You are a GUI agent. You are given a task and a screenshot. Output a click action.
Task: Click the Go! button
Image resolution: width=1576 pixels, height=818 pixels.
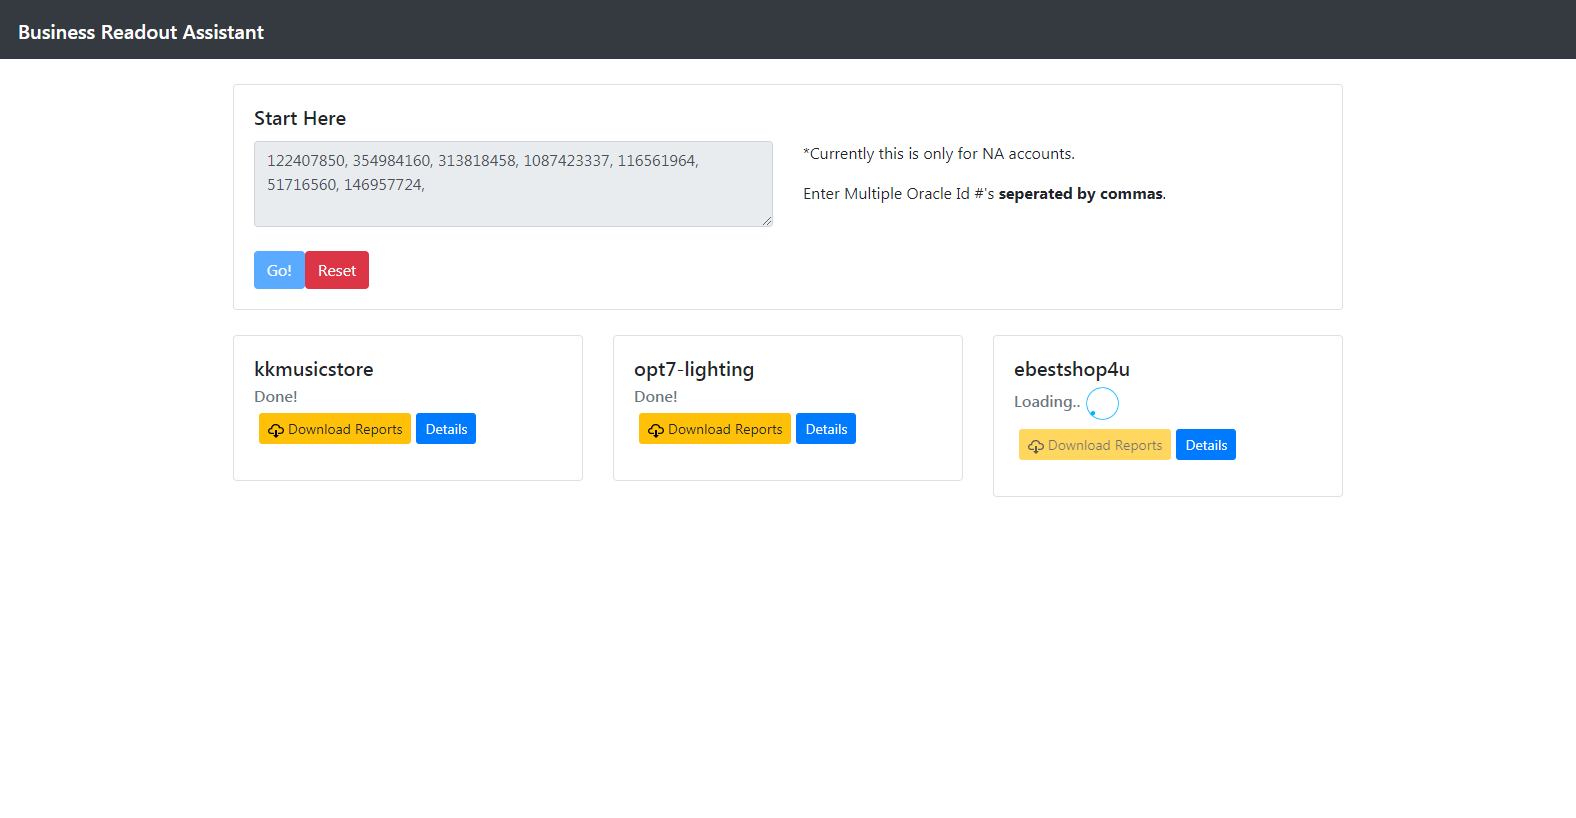tap(279, 270)
